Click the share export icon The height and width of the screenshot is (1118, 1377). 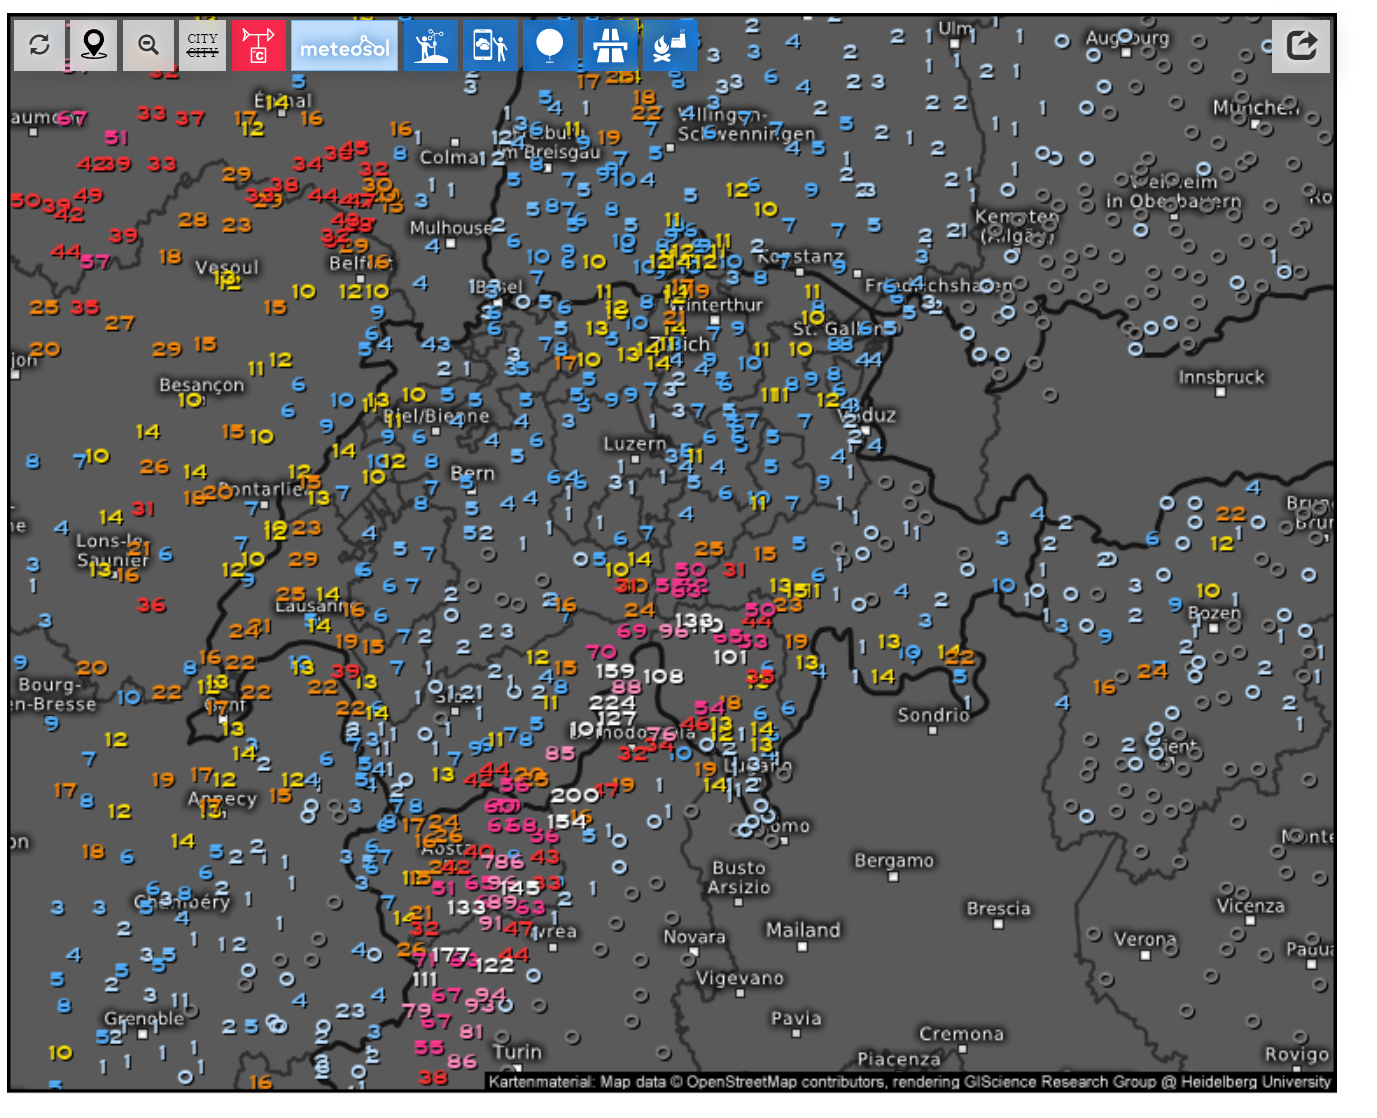[x=1300, y=45]
